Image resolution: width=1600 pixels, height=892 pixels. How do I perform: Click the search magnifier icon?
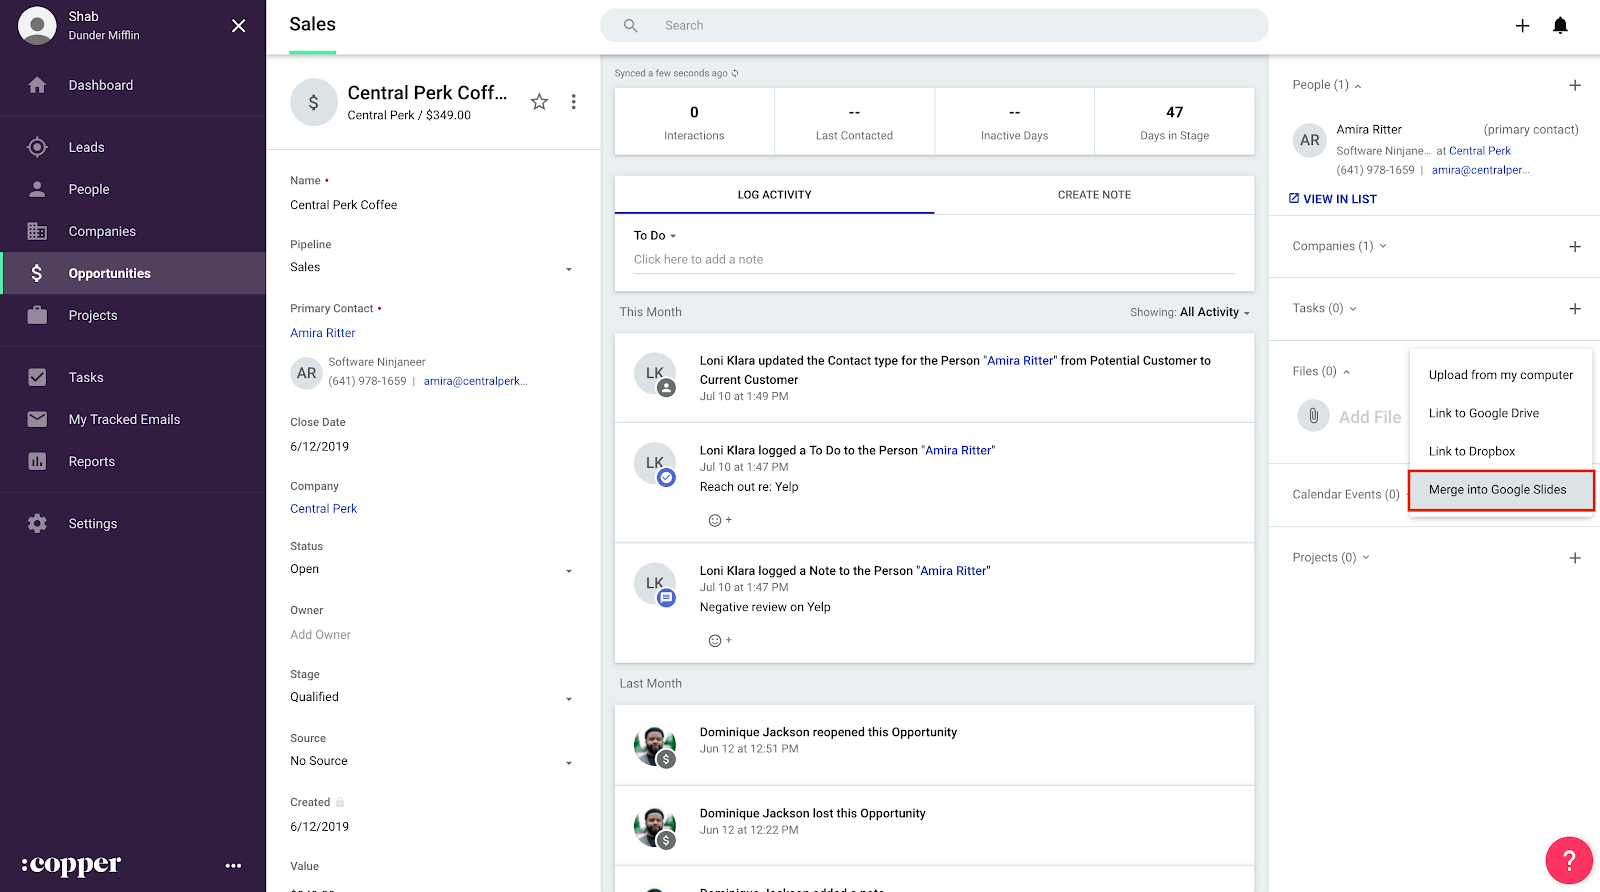coord(630,26)
